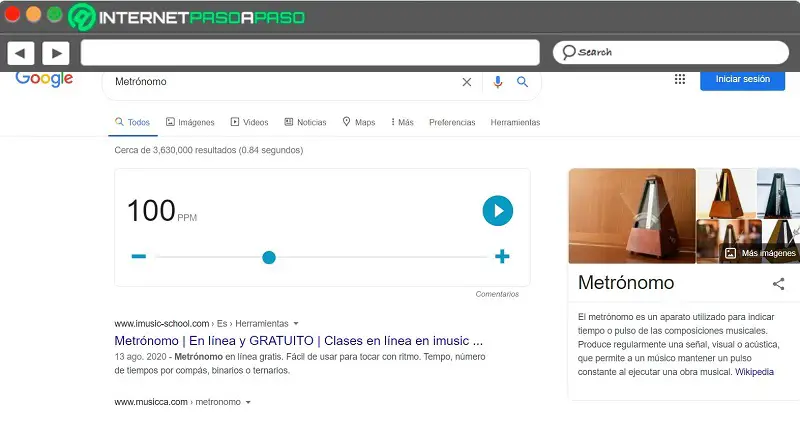Expand the imusic-school result dropdown arrow
Screen dimensions: 800x422
pyautogui.click(x=296, y=324)
